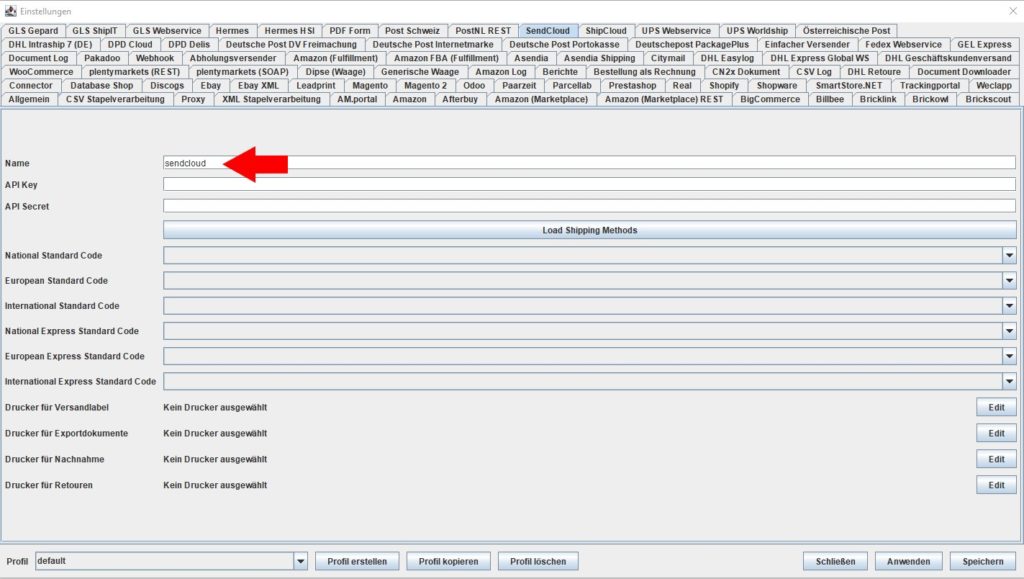Image resolution: width=1024 pixels, height=579 pixels.
Task: Close the Einstellungen window
Action: (x=1013, y=11)
